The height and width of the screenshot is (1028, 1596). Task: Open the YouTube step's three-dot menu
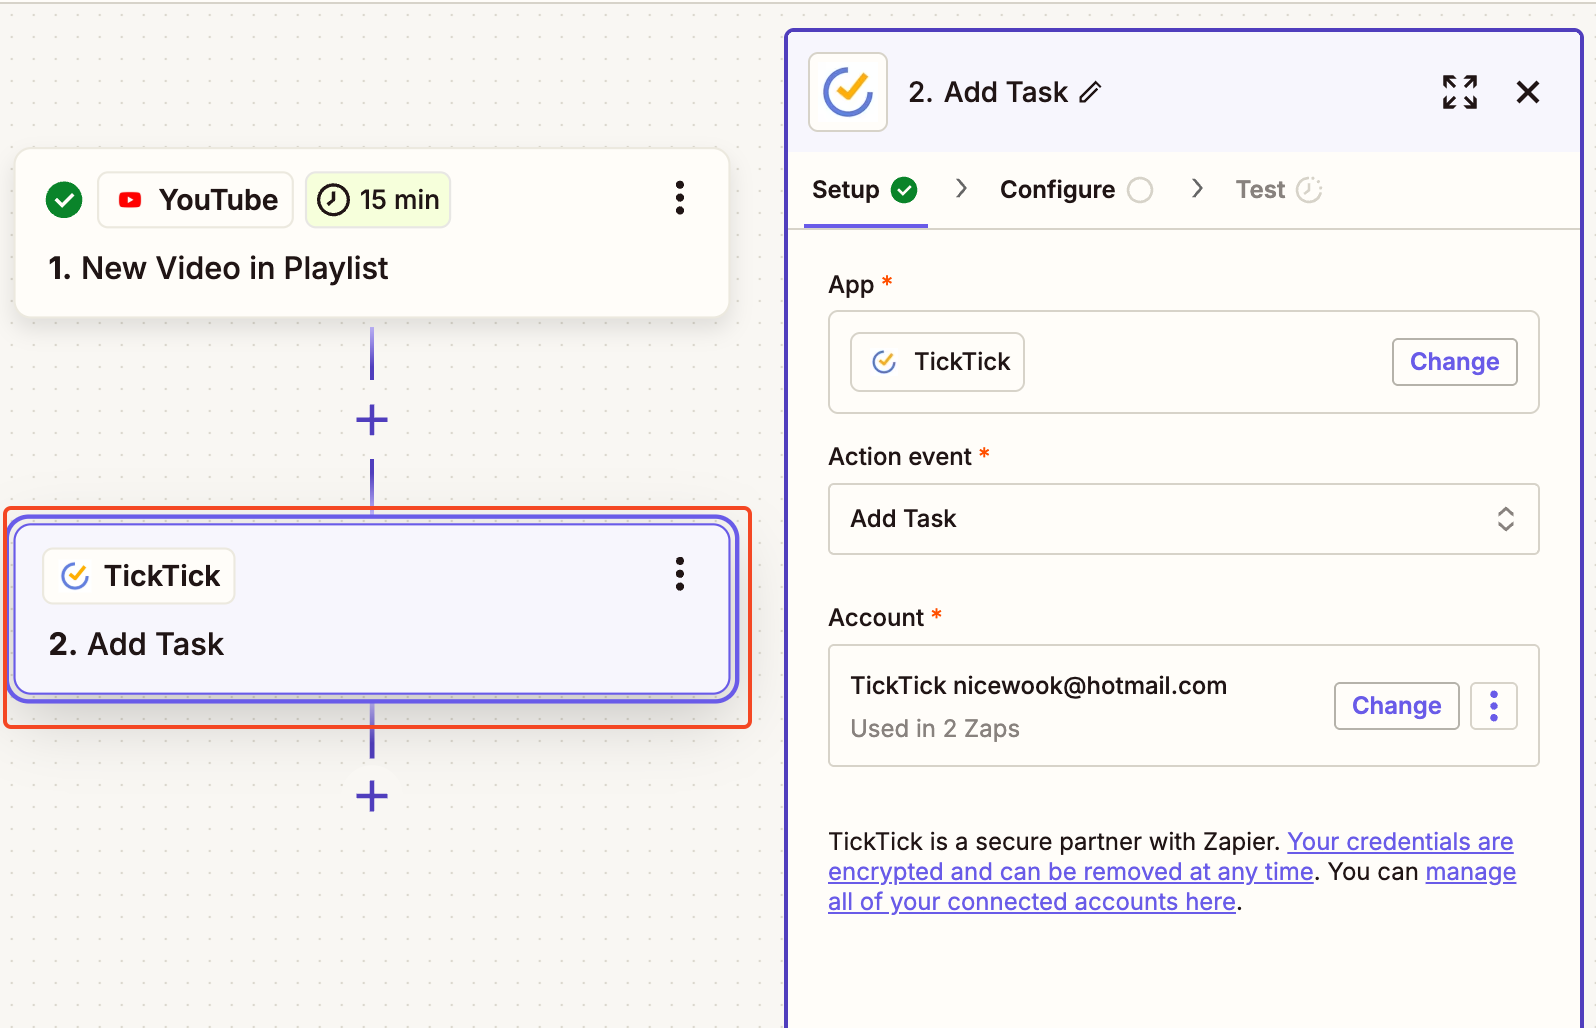(680, 198)
